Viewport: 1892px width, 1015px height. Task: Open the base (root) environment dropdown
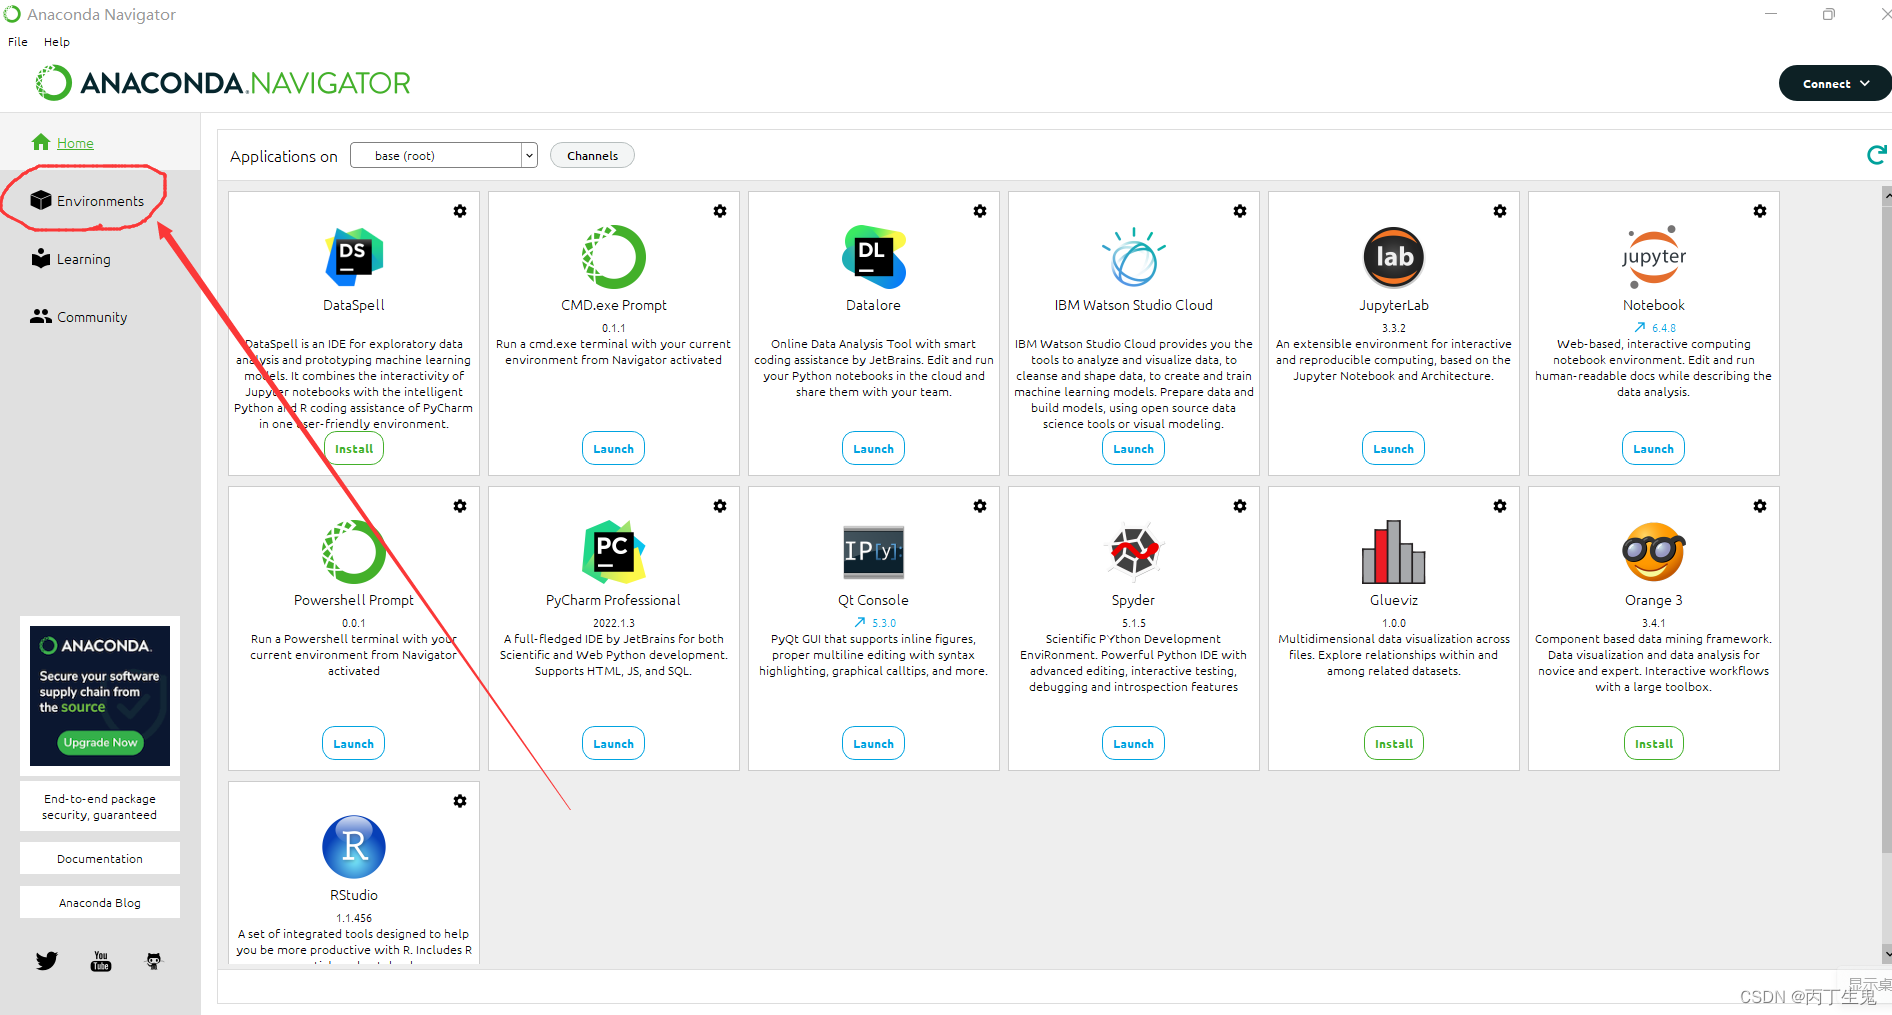point(444,155)
